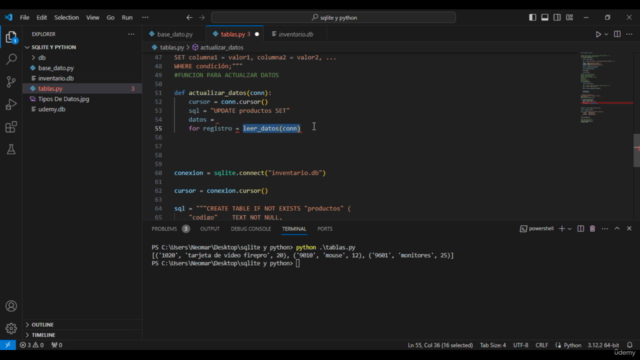Image resolution: width=640 pixels, height=360 pixels.
Task: Open terminal panel More Actions ellipsis
Action: [x=604, y=229]
